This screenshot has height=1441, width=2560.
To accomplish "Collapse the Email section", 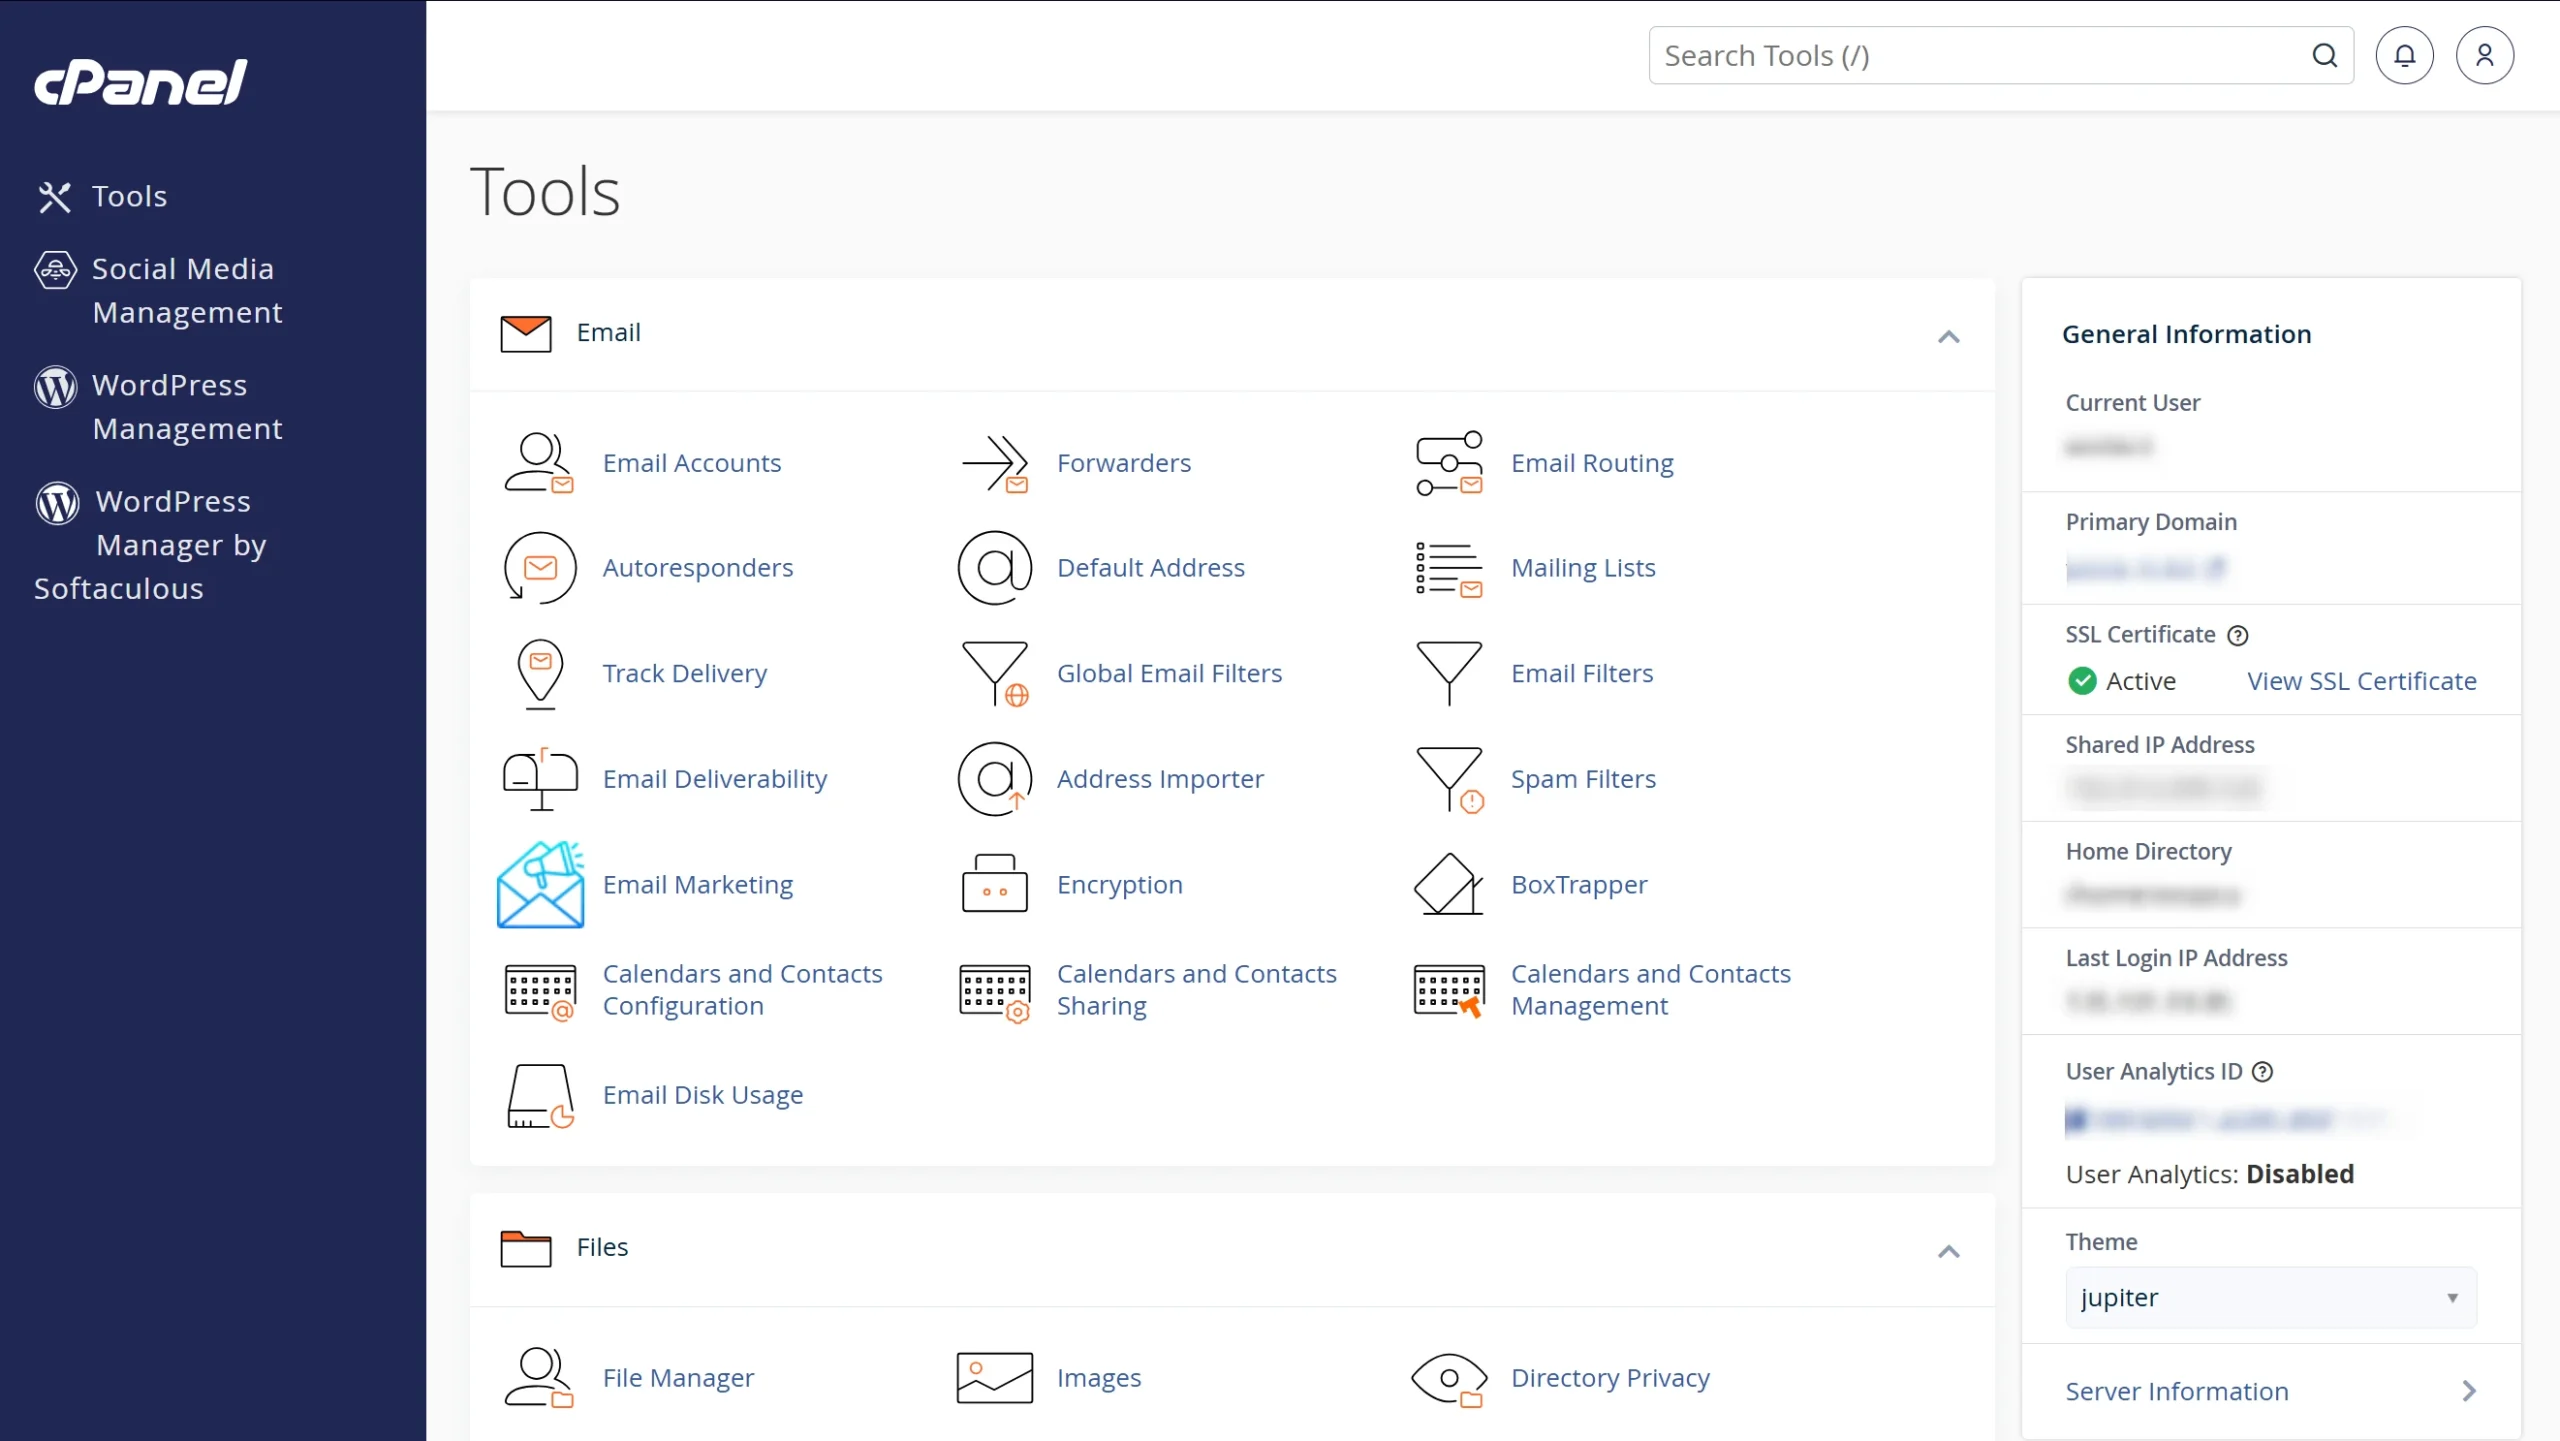I will point(1948,337).
